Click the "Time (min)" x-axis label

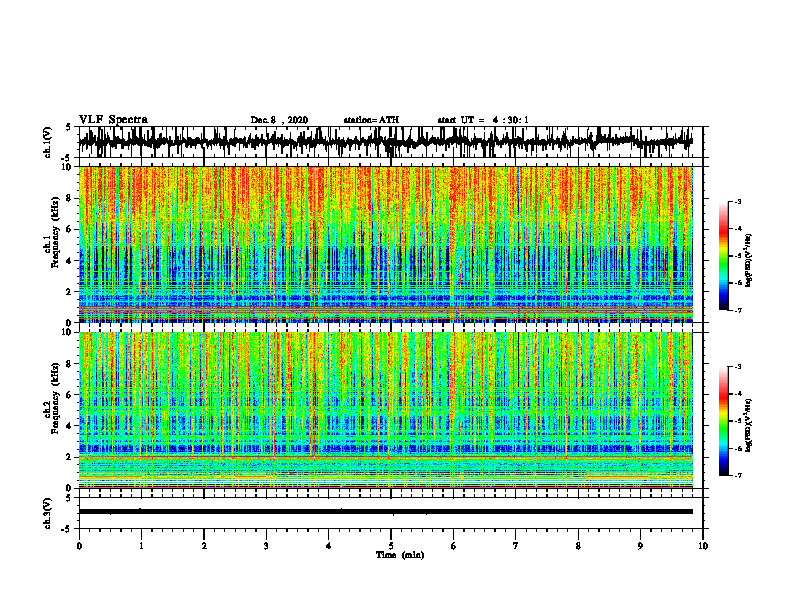[400, 555]
